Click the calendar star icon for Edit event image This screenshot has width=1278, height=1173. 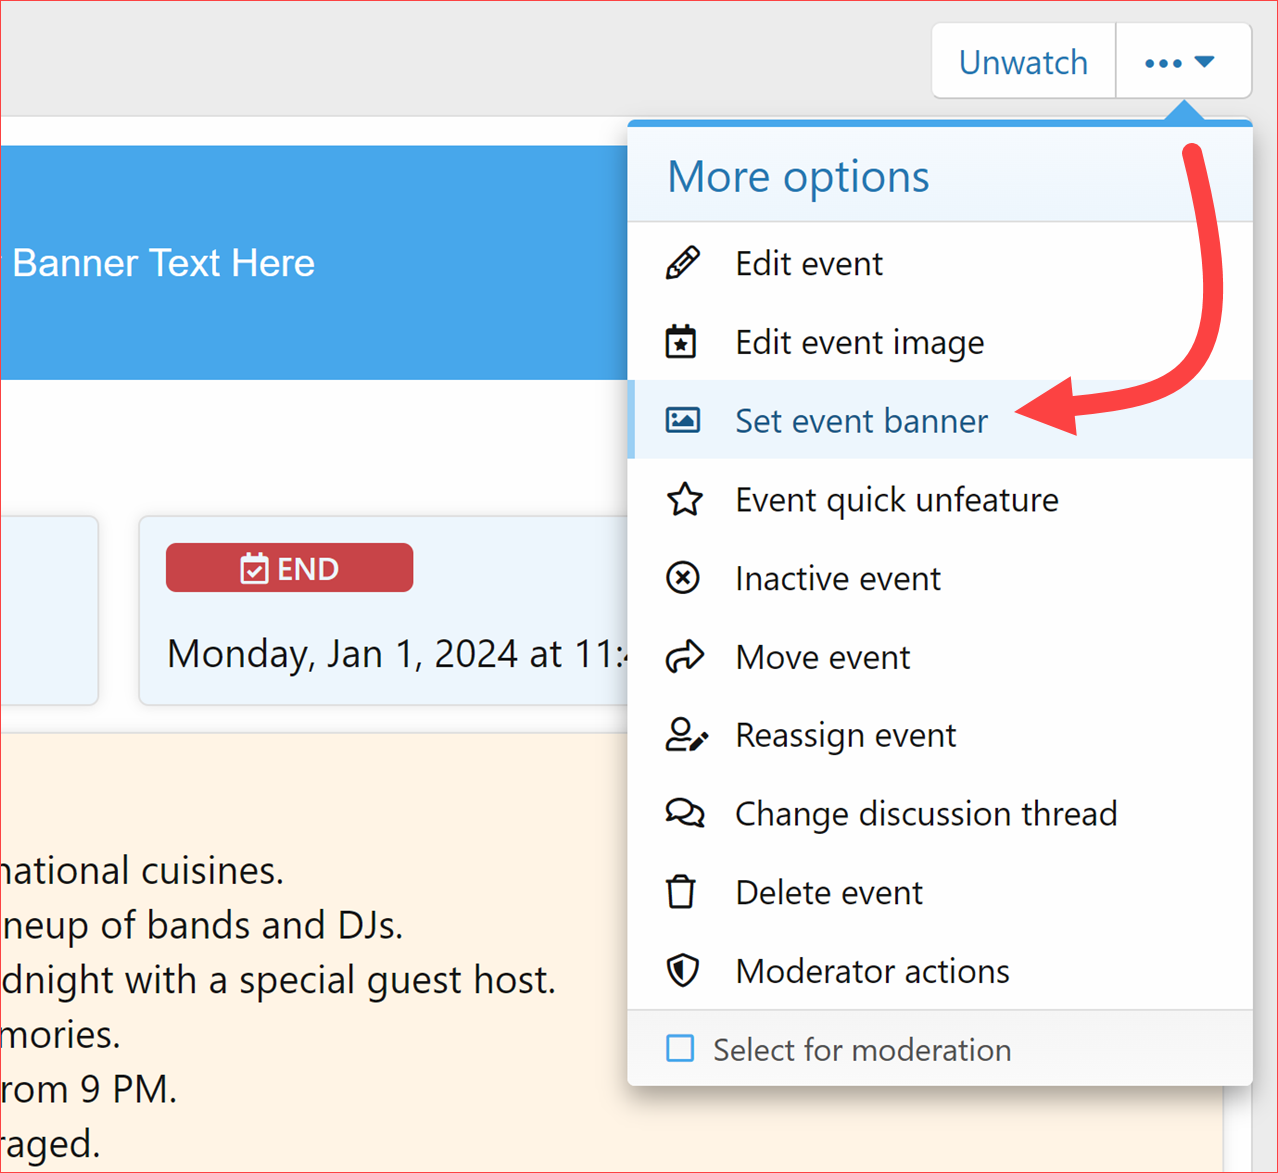(682, 342)
